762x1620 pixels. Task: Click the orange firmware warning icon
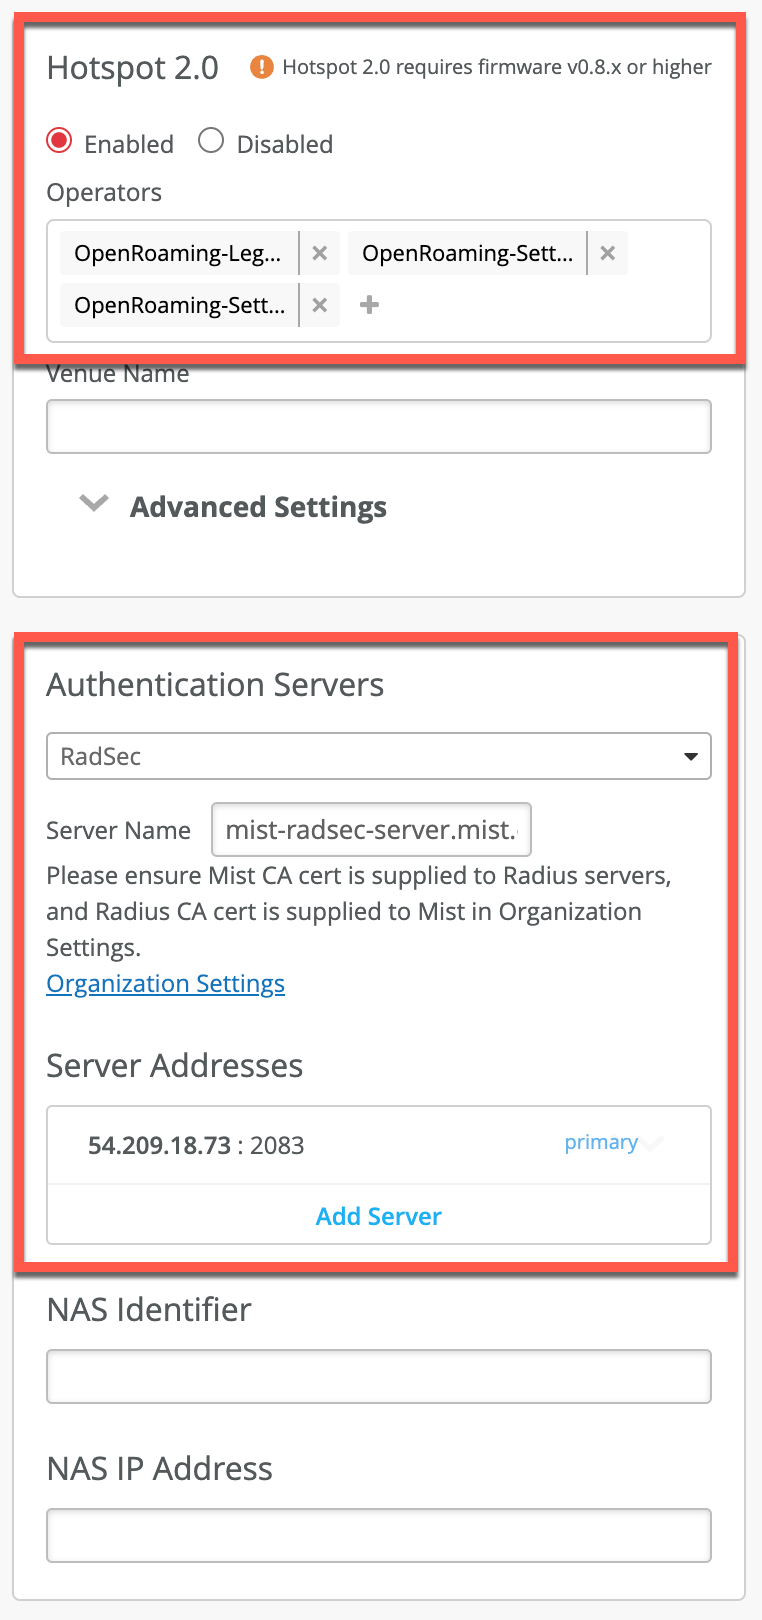click(261, 67)
